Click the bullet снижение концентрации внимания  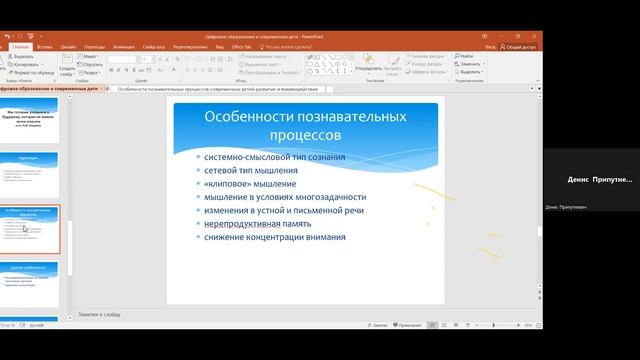tap(275, 237)
